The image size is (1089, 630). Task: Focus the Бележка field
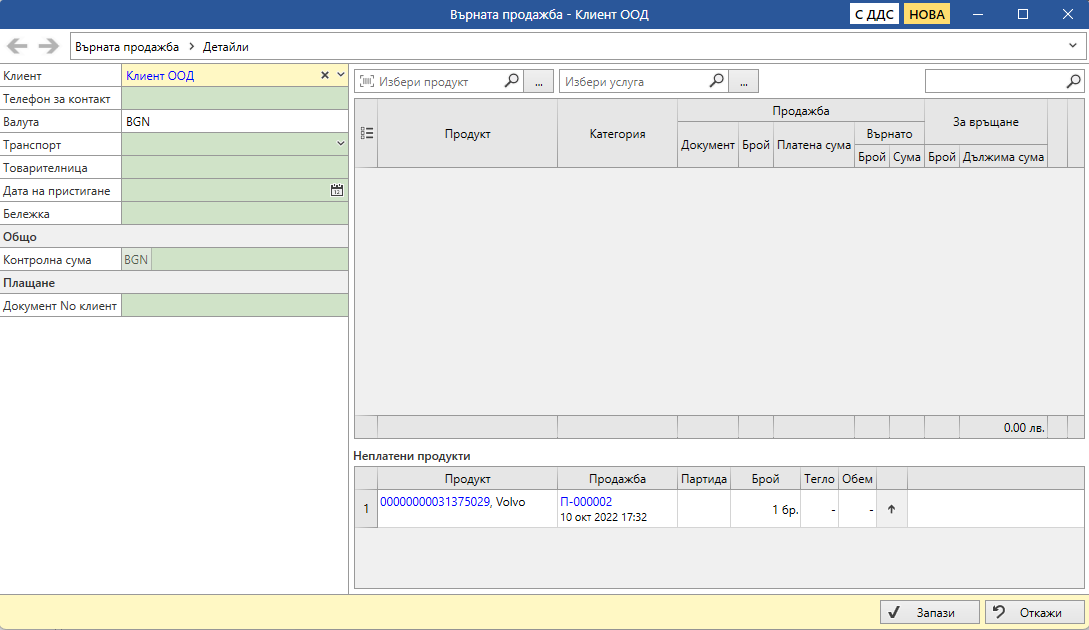(235, 213)
